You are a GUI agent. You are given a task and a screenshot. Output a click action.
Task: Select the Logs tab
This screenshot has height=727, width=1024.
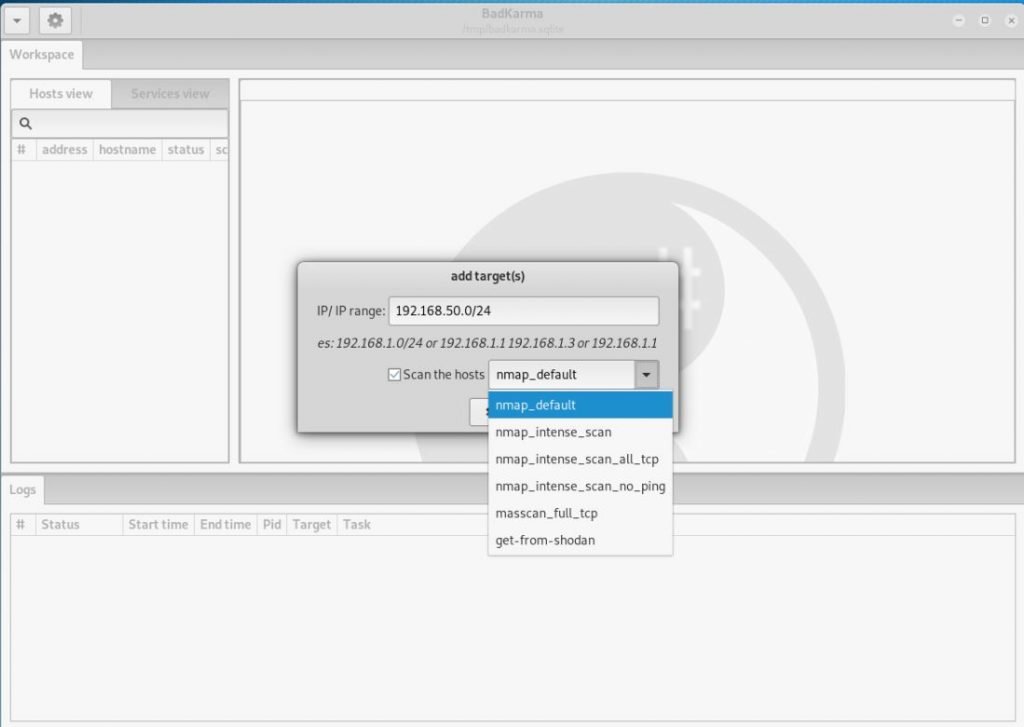23,490
